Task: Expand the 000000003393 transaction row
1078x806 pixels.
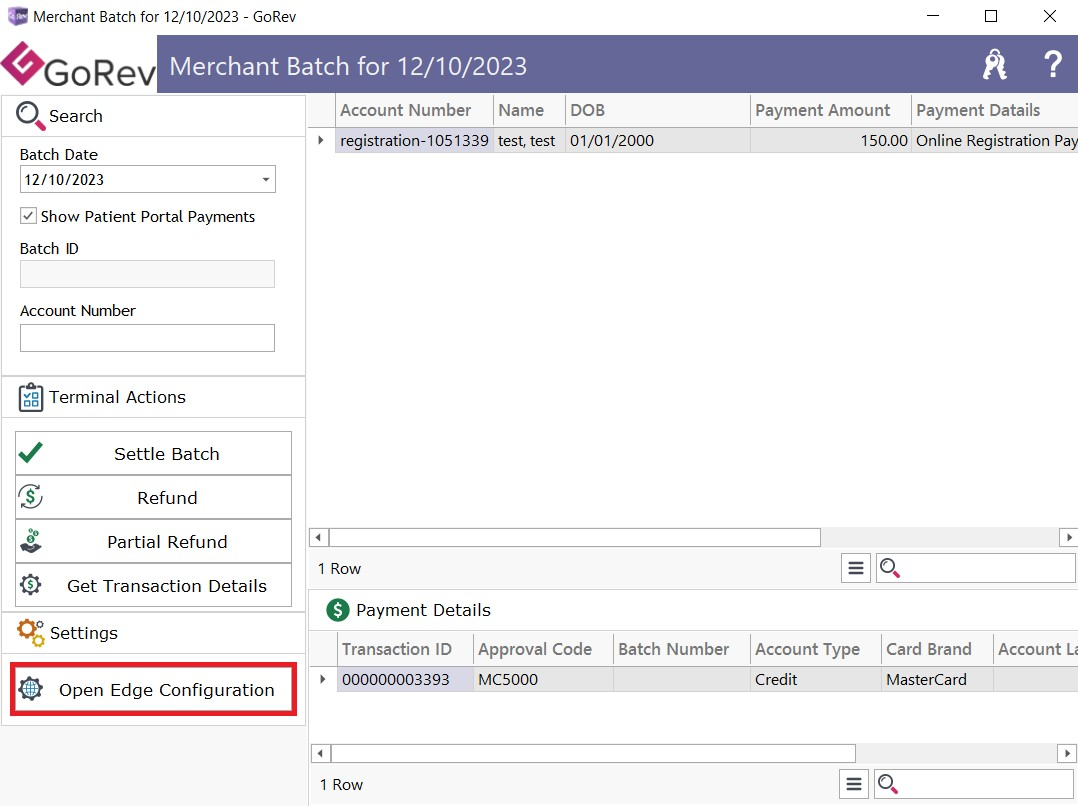Action: pos(322,679)
